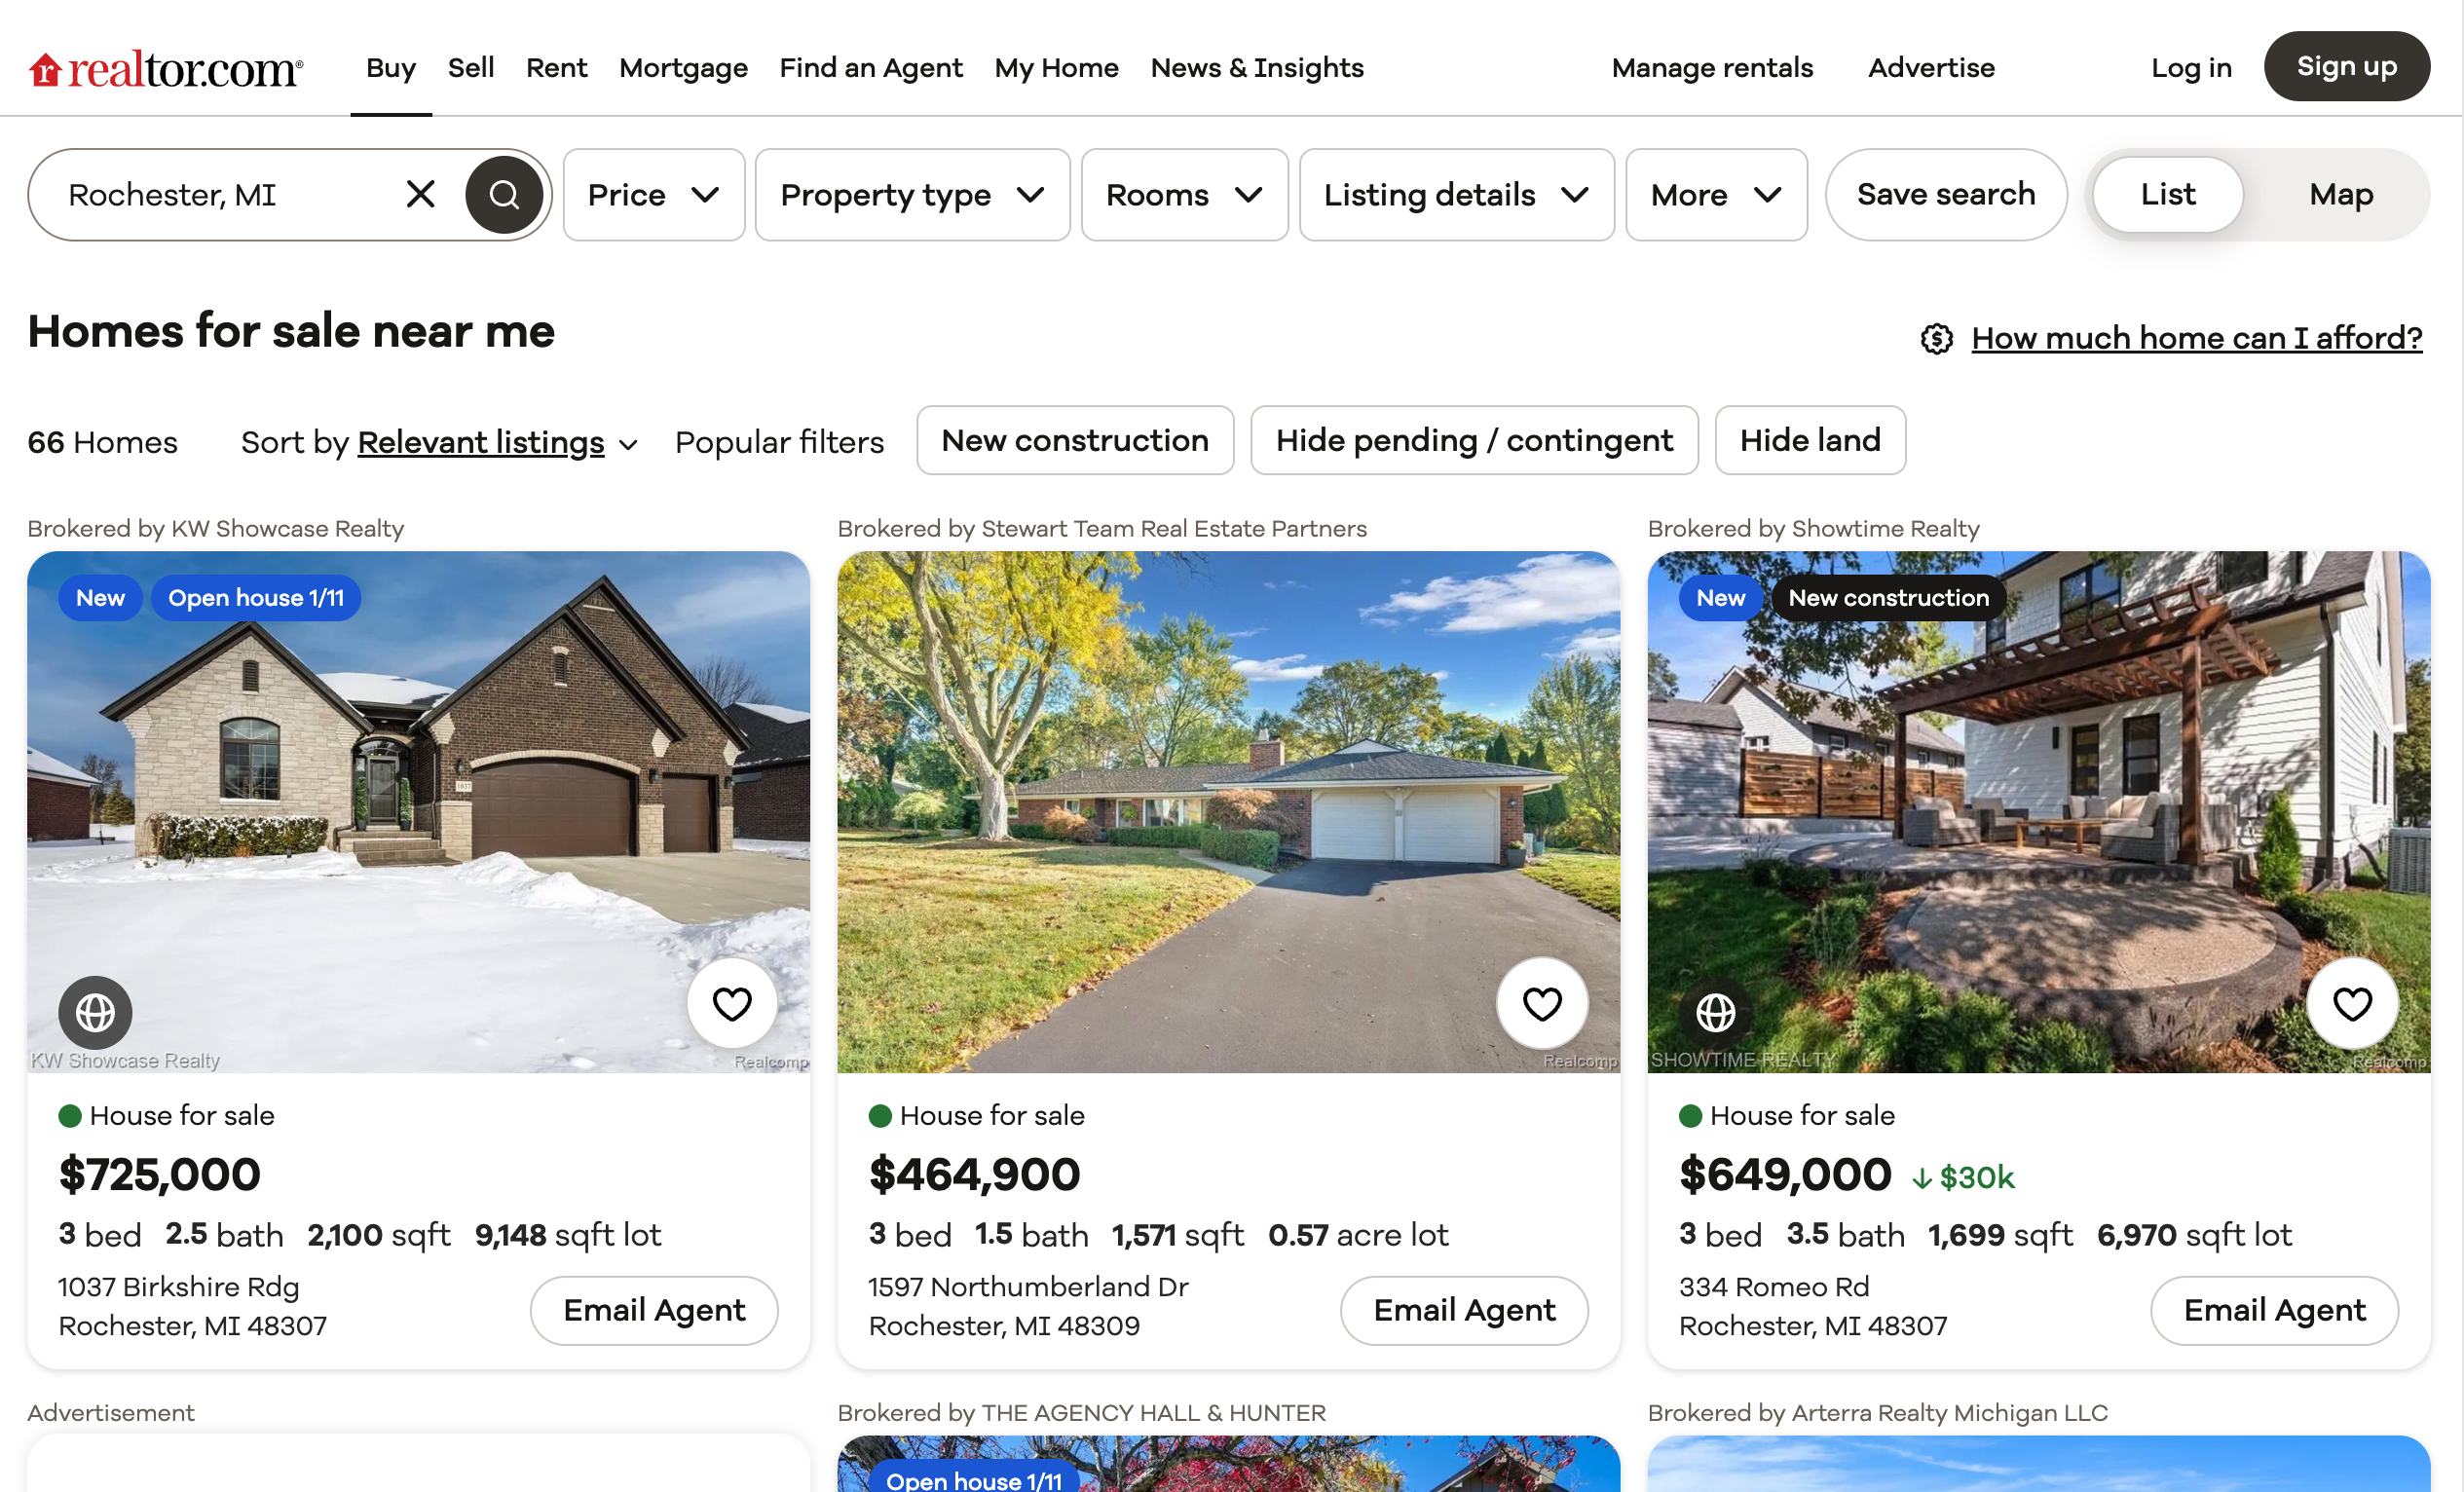This screenshot has height=1492, width=2464.
Task: Toggle Hide pending / contingent filter
Action: click(1474, 440)
